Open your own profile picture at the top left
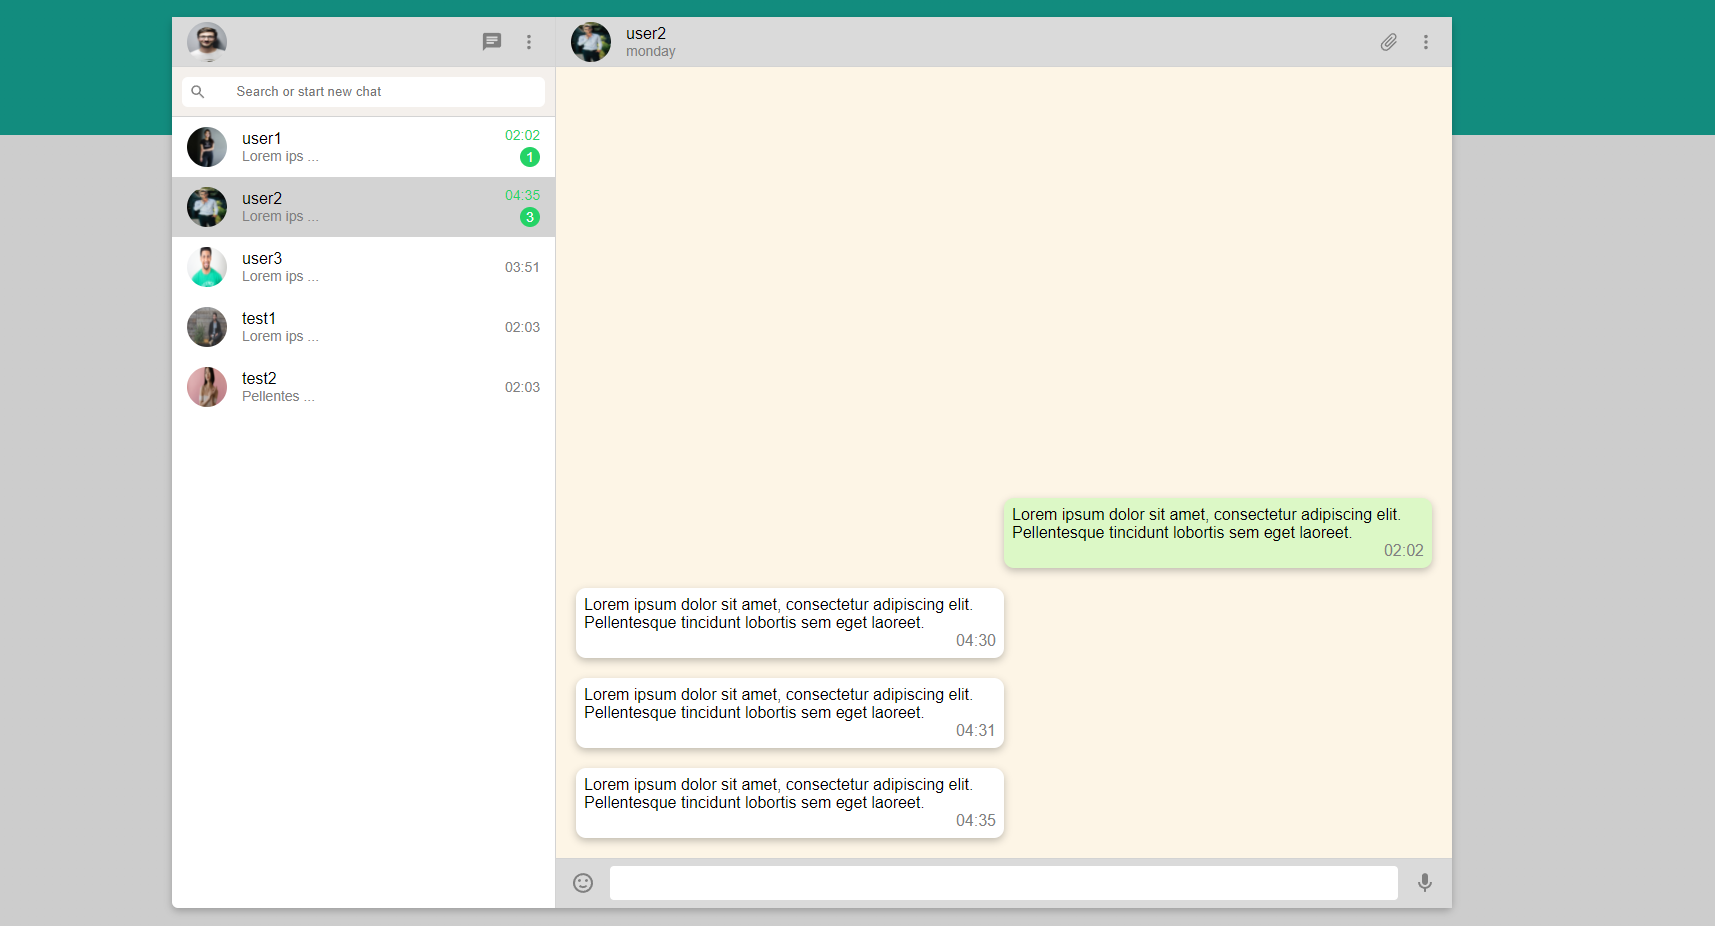 [207, 42]
